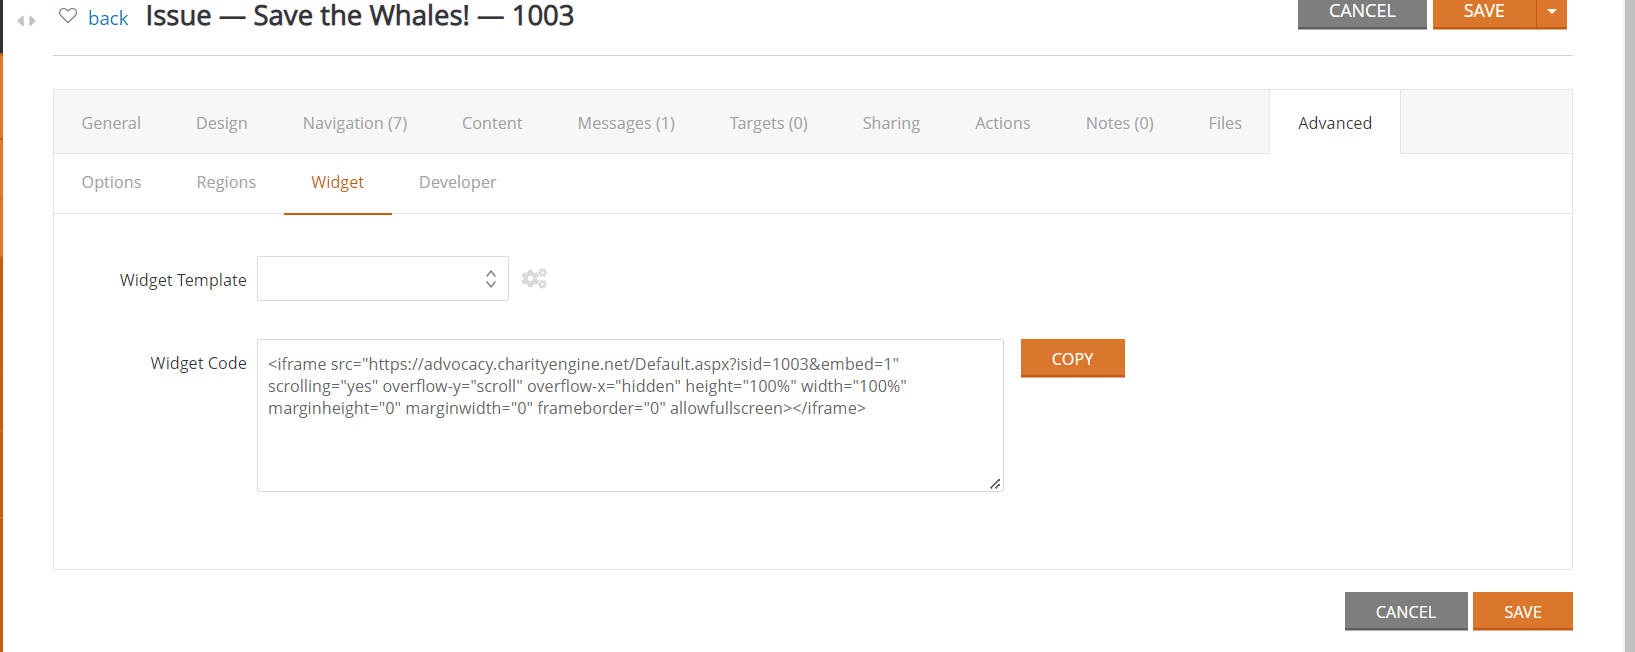Click the Widget Code textarea resize handle

(x=995, y=484)
